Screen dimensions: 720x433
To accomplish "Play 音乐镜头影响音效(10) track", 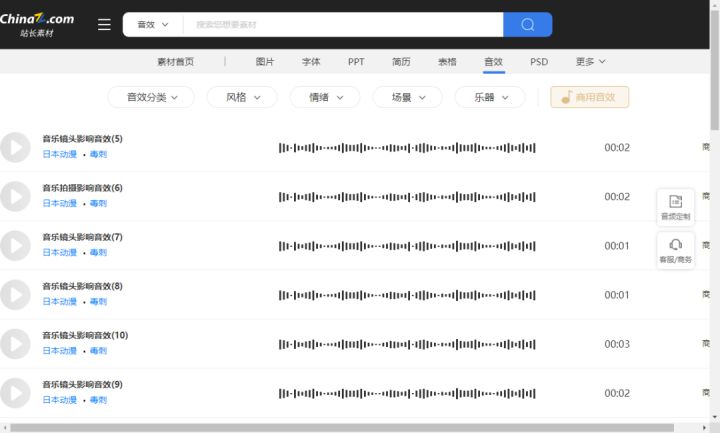I will click(15, 344).
